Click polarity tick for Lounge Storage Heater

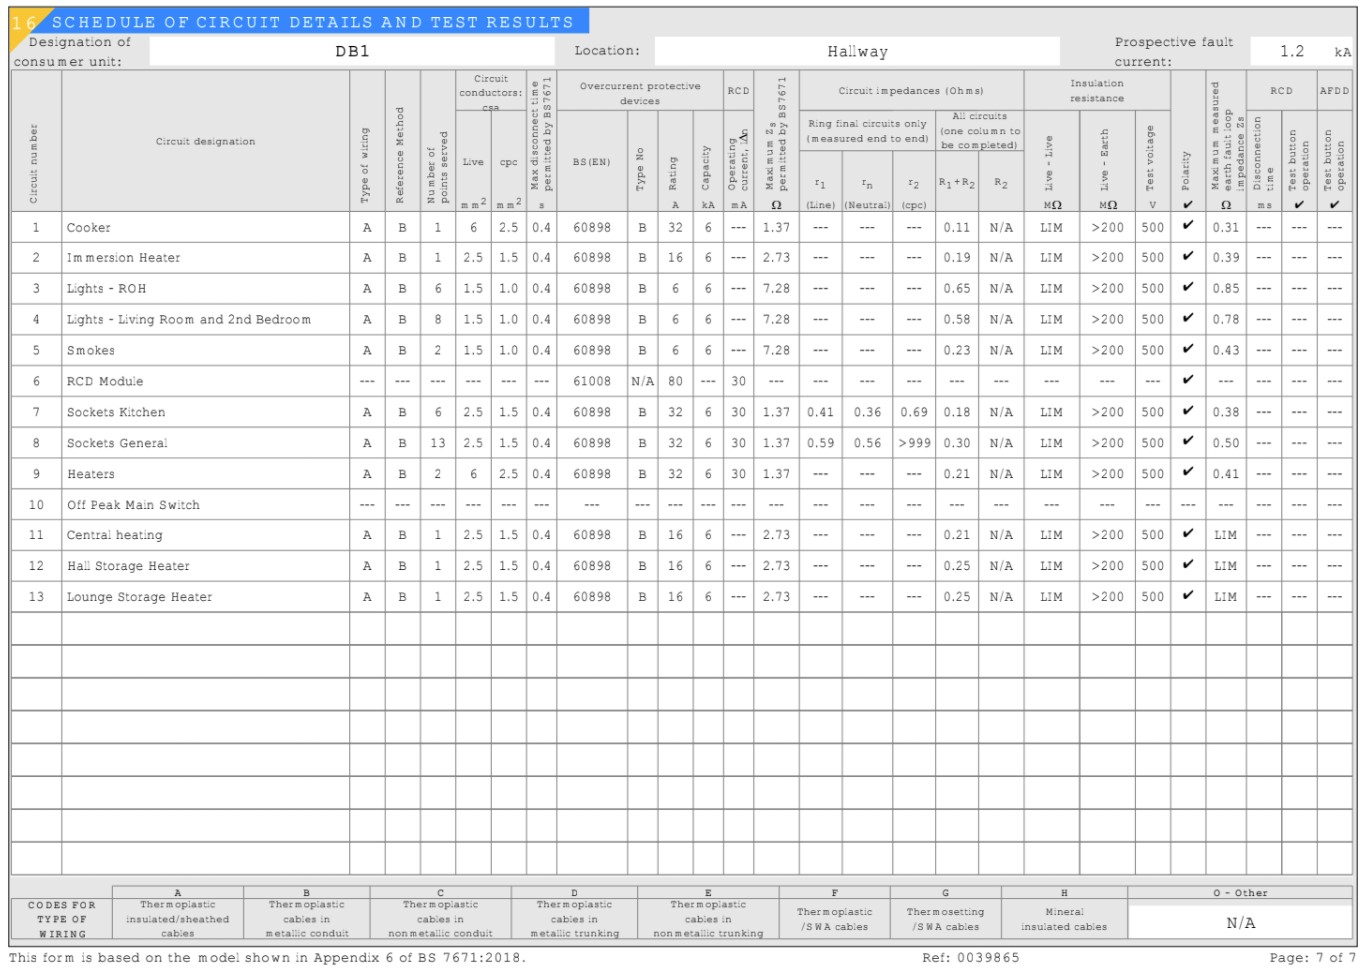tap(1187, 595)
